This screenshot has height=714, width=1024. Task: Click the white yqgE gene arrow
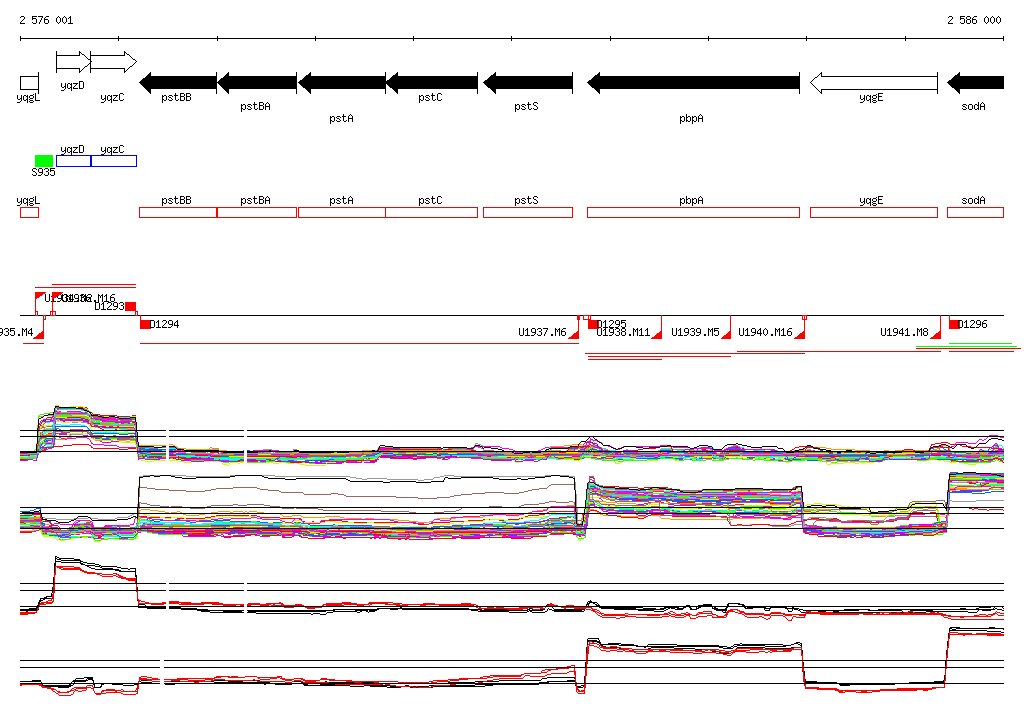873,83
